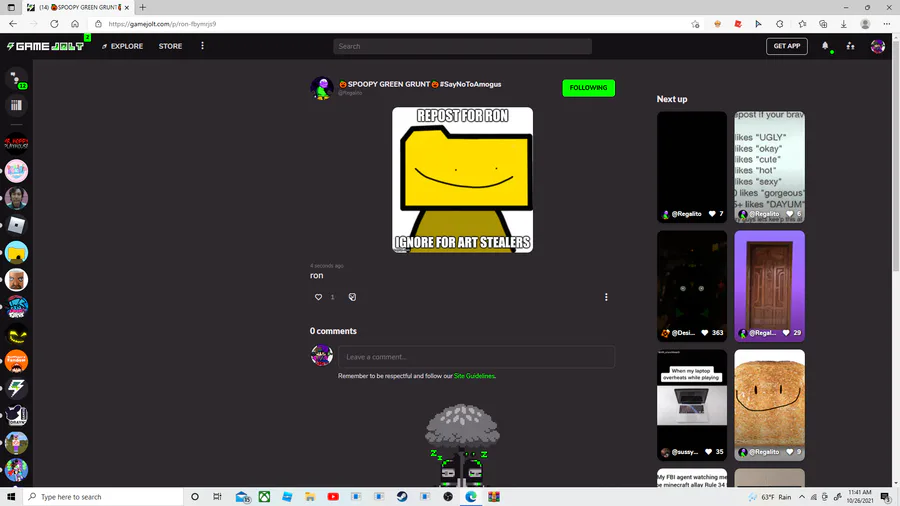Open the browser downloads icon
Image resolution: width=900 pixels, height=506 pixels.
point(844,24)
